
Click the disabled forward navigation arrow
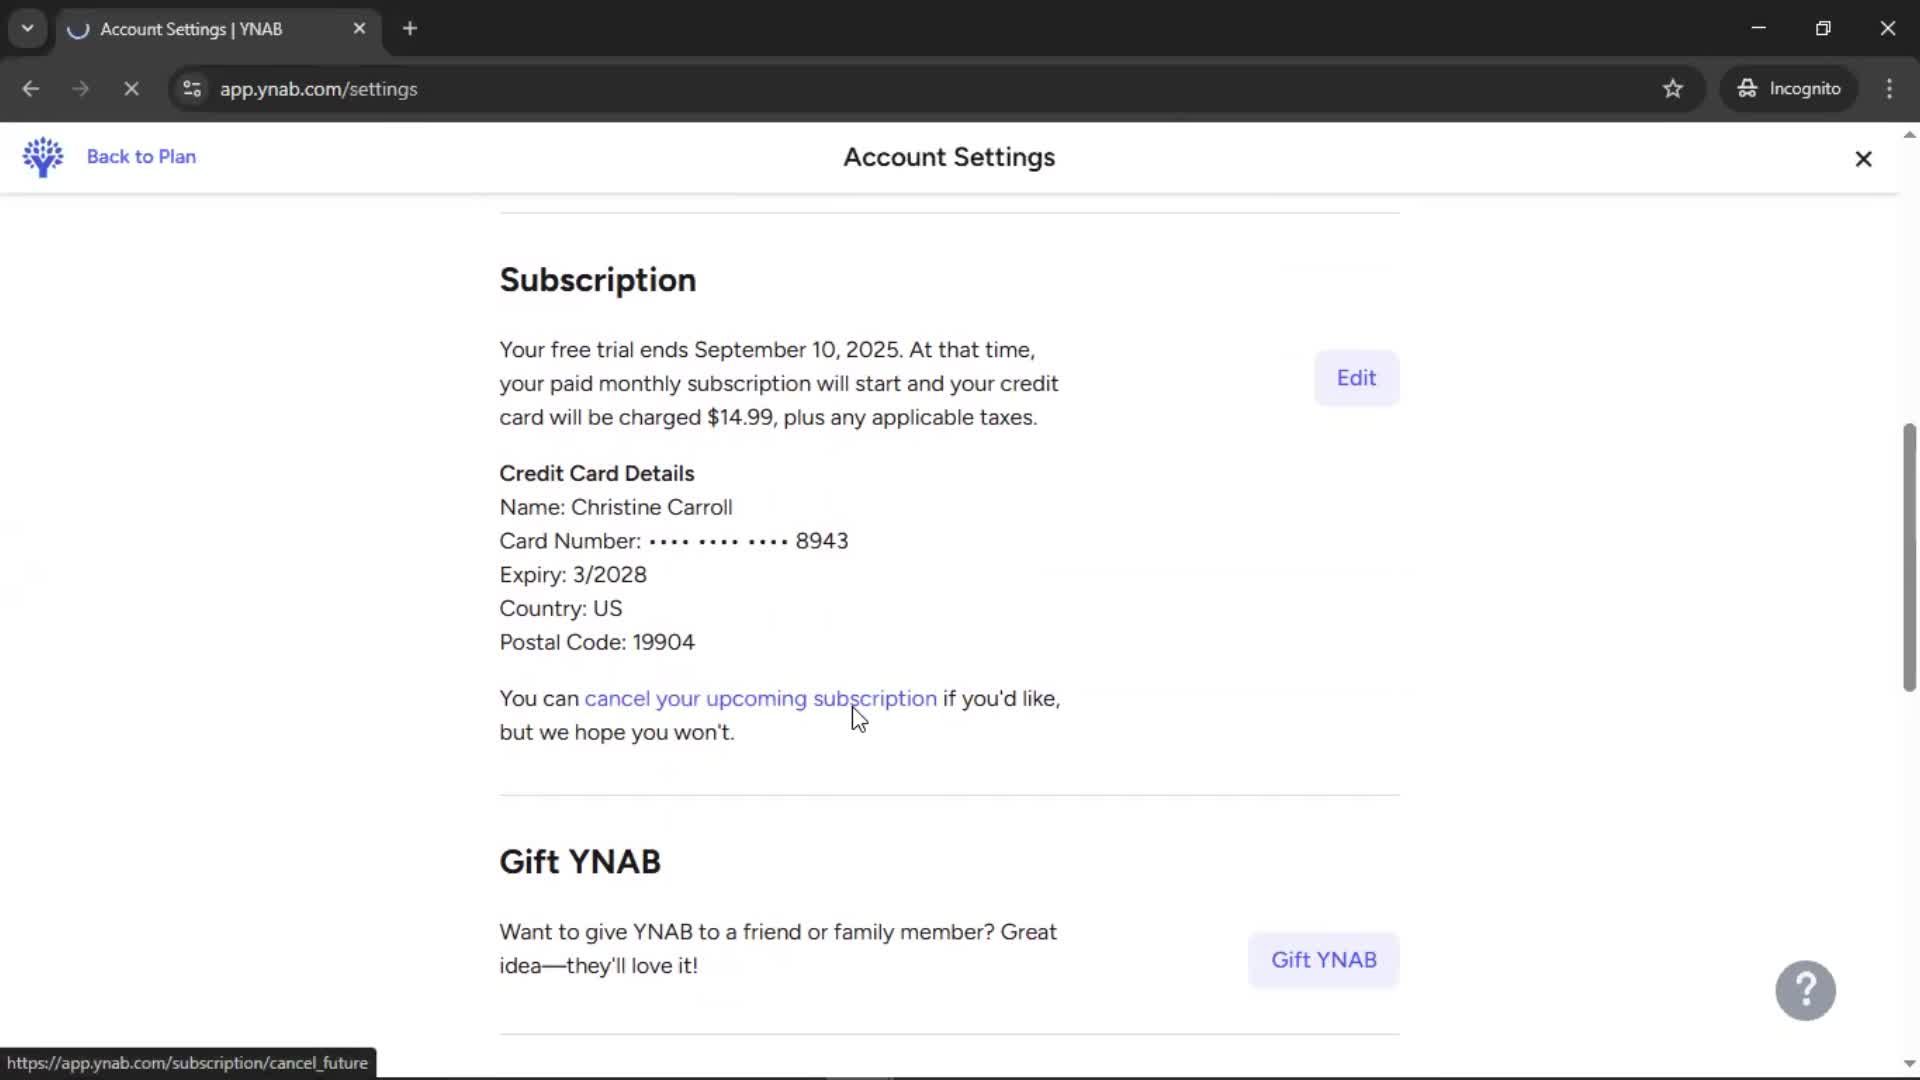[81, 89]
